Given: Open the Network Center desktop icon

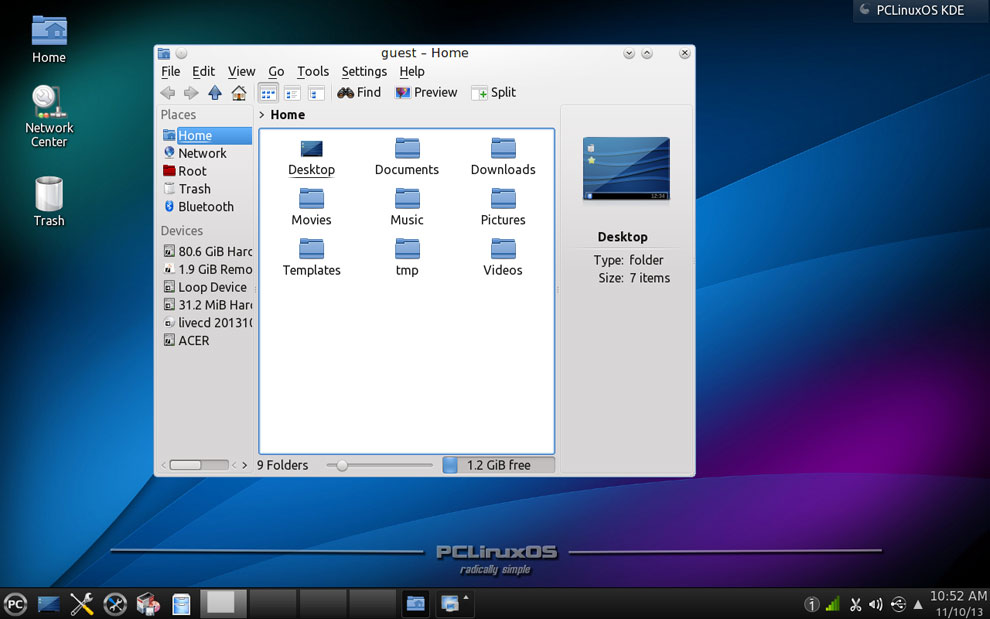Looking at the screenshot, I should pyautogui.click(x=49, y=116).
